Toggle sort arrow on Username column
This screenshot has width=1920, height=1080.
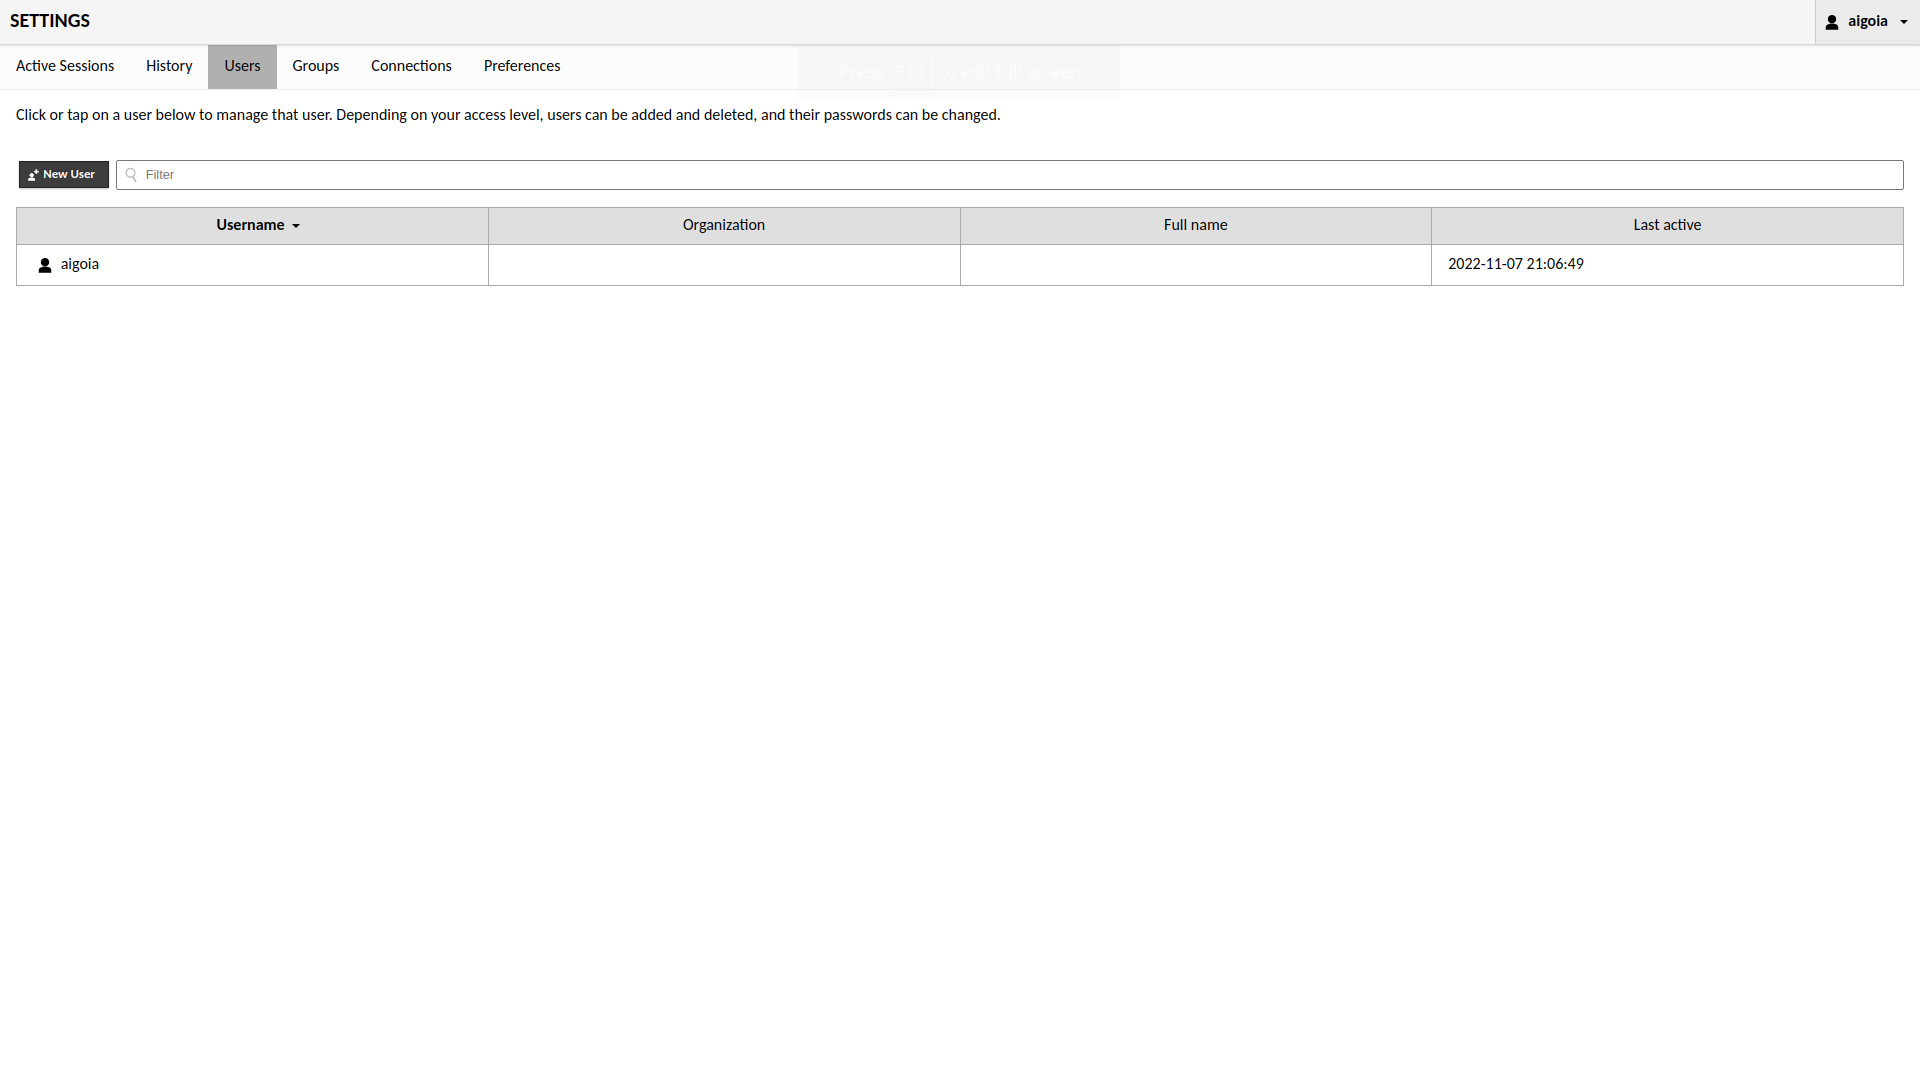click(x=296, y=226)
